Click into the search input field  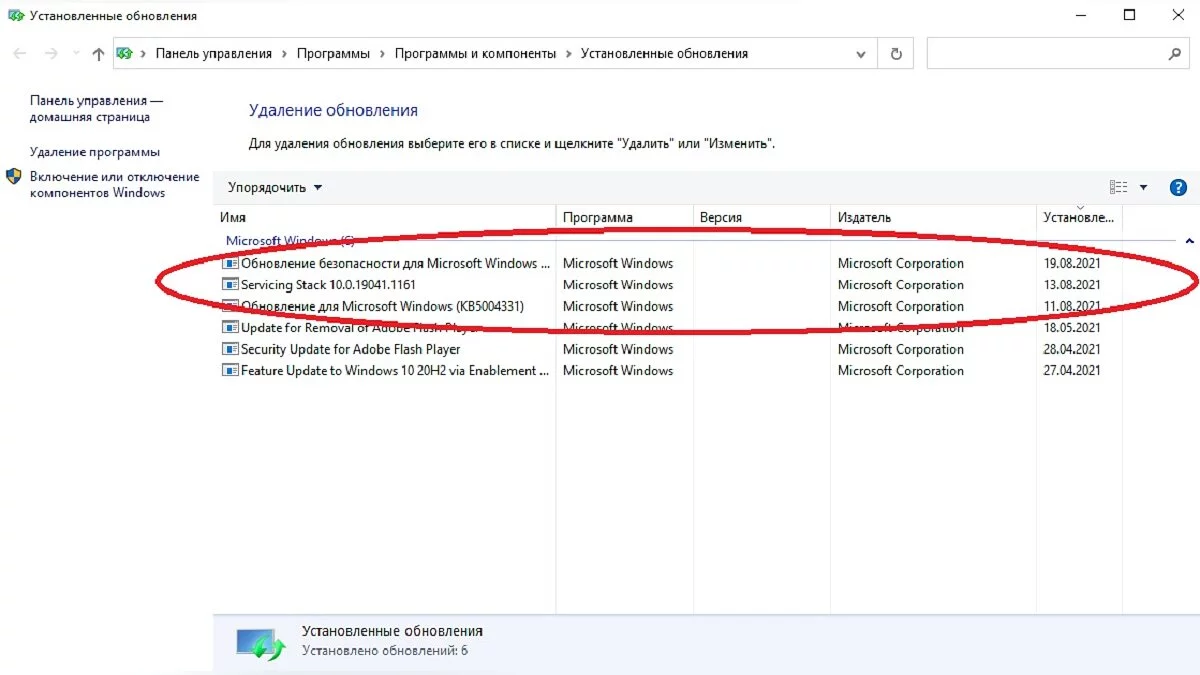click(x=1045, y=54)
